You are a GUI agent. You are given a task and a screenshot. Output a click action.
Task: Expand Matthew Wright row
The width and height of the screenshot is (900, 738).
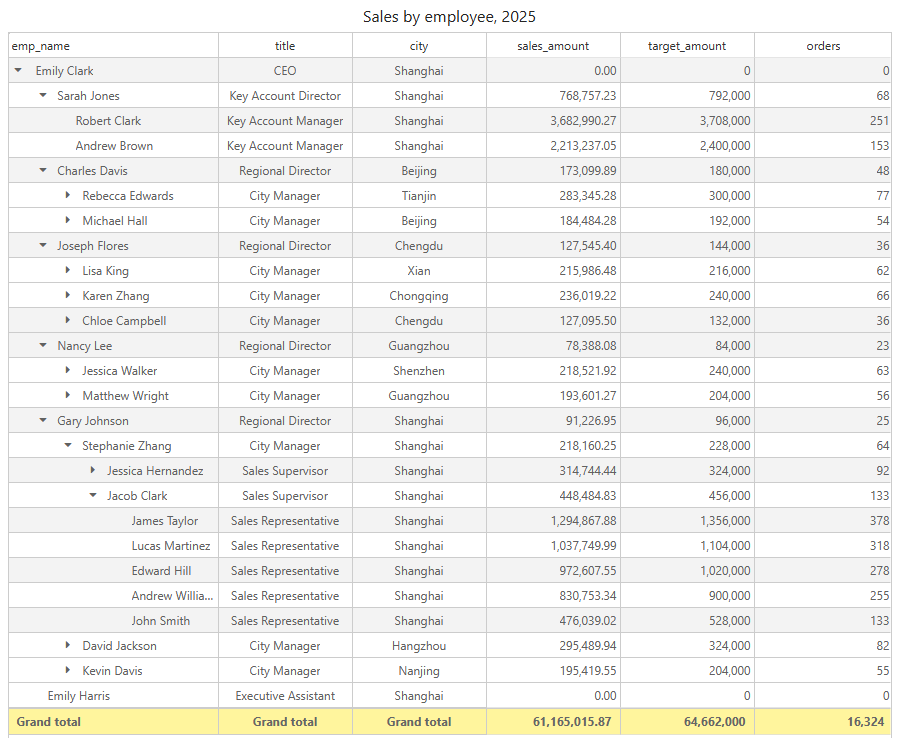tap(68, 395)
